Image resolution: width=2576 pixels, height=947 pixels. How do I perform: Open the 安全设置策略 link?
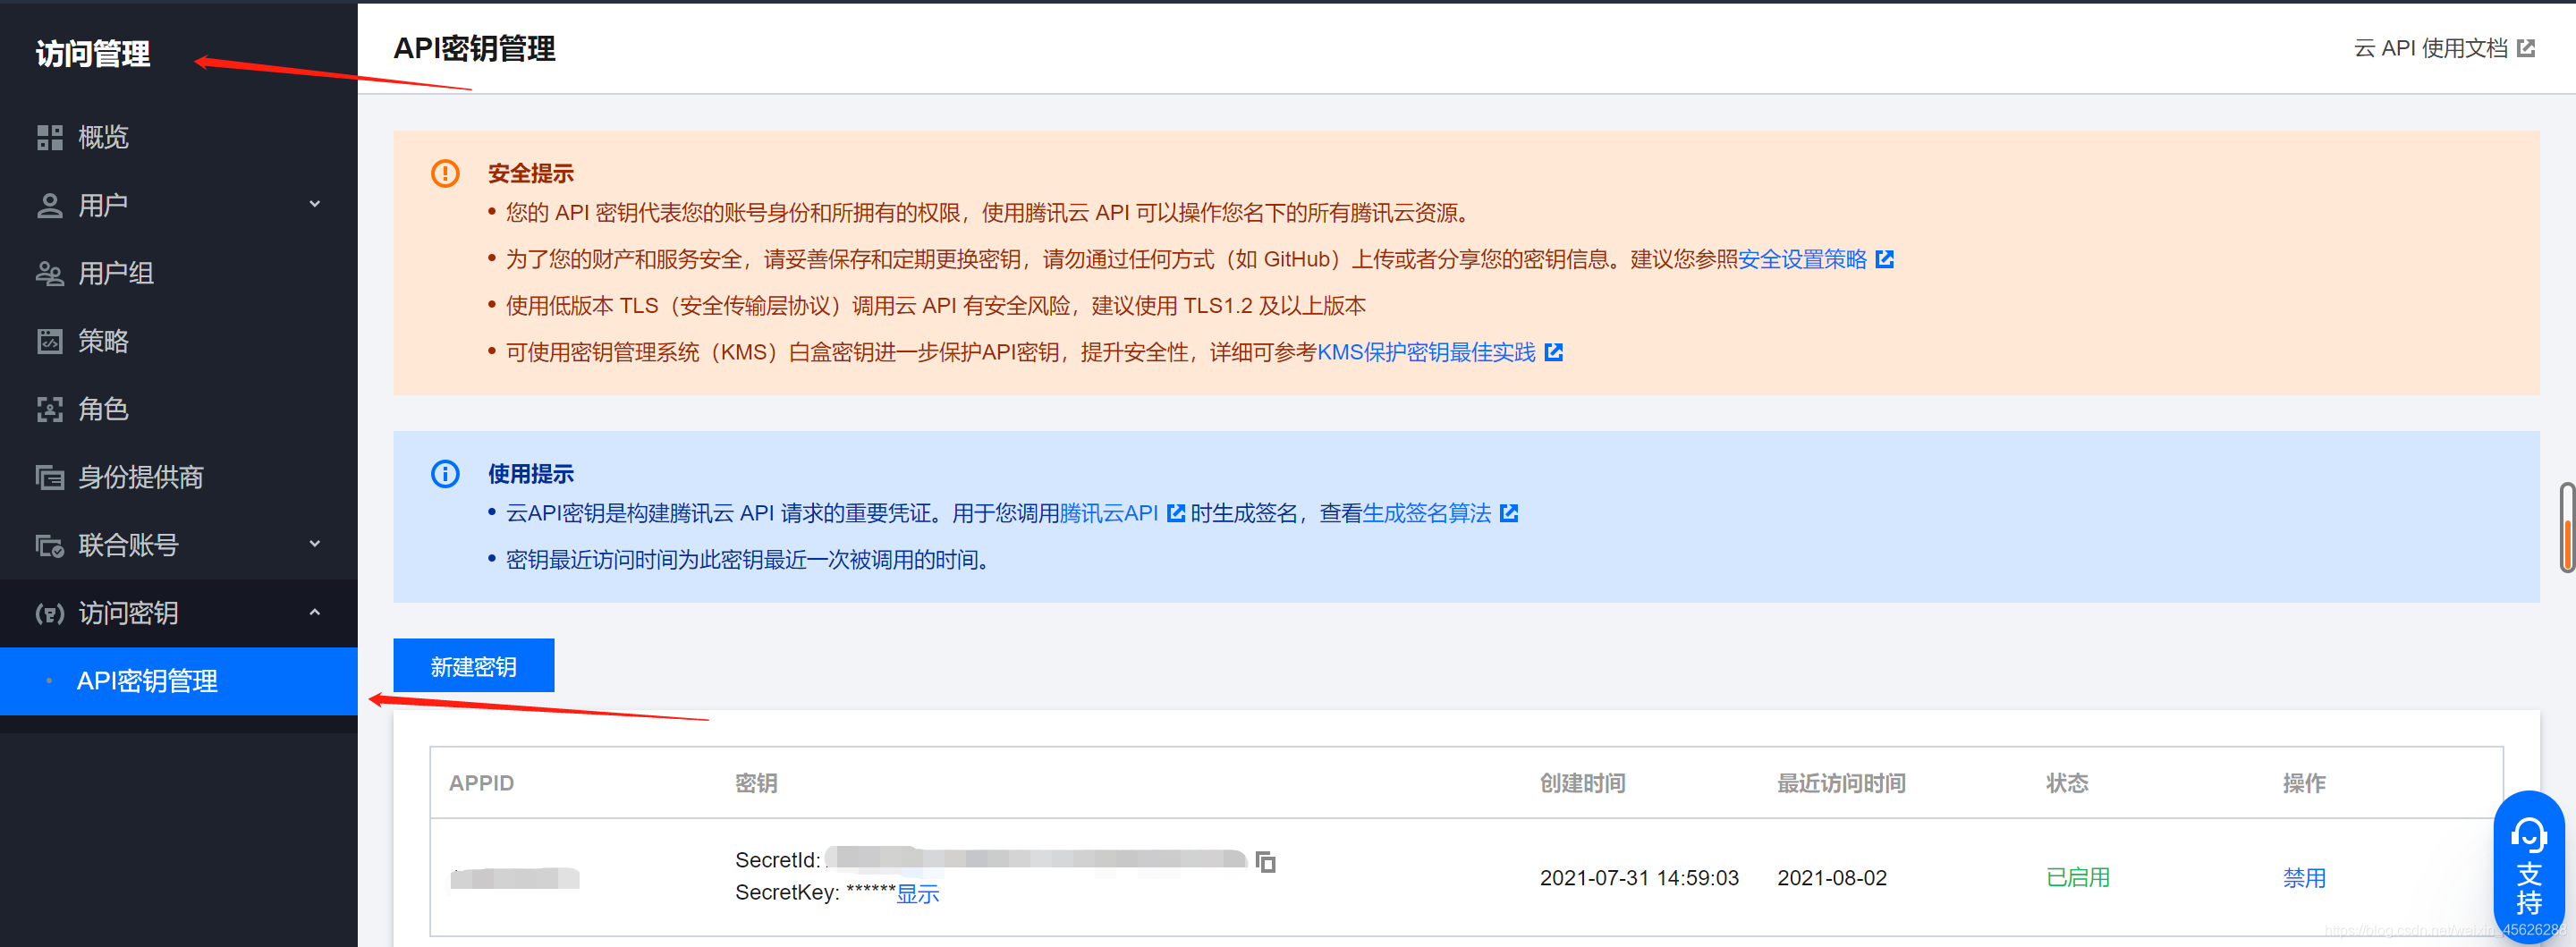tap(1802, 259)
